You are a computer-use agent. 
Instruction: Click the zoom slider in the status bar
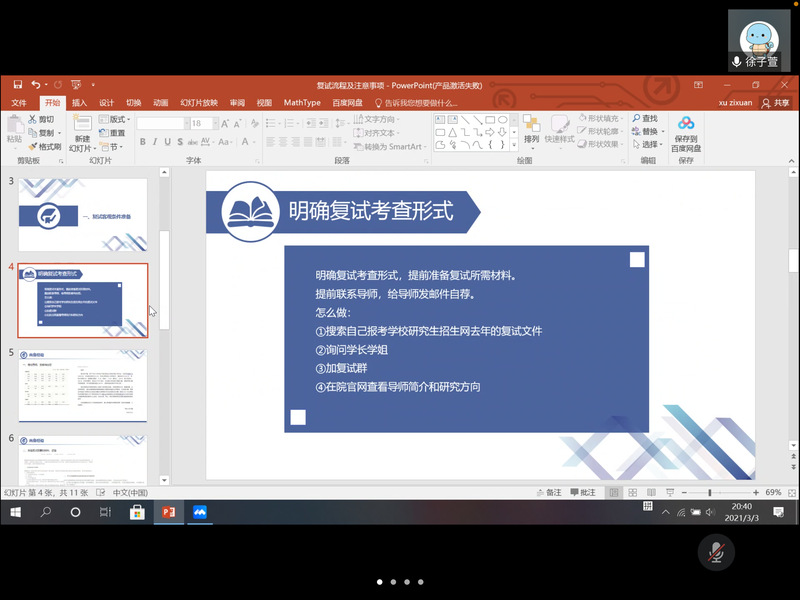710,492
